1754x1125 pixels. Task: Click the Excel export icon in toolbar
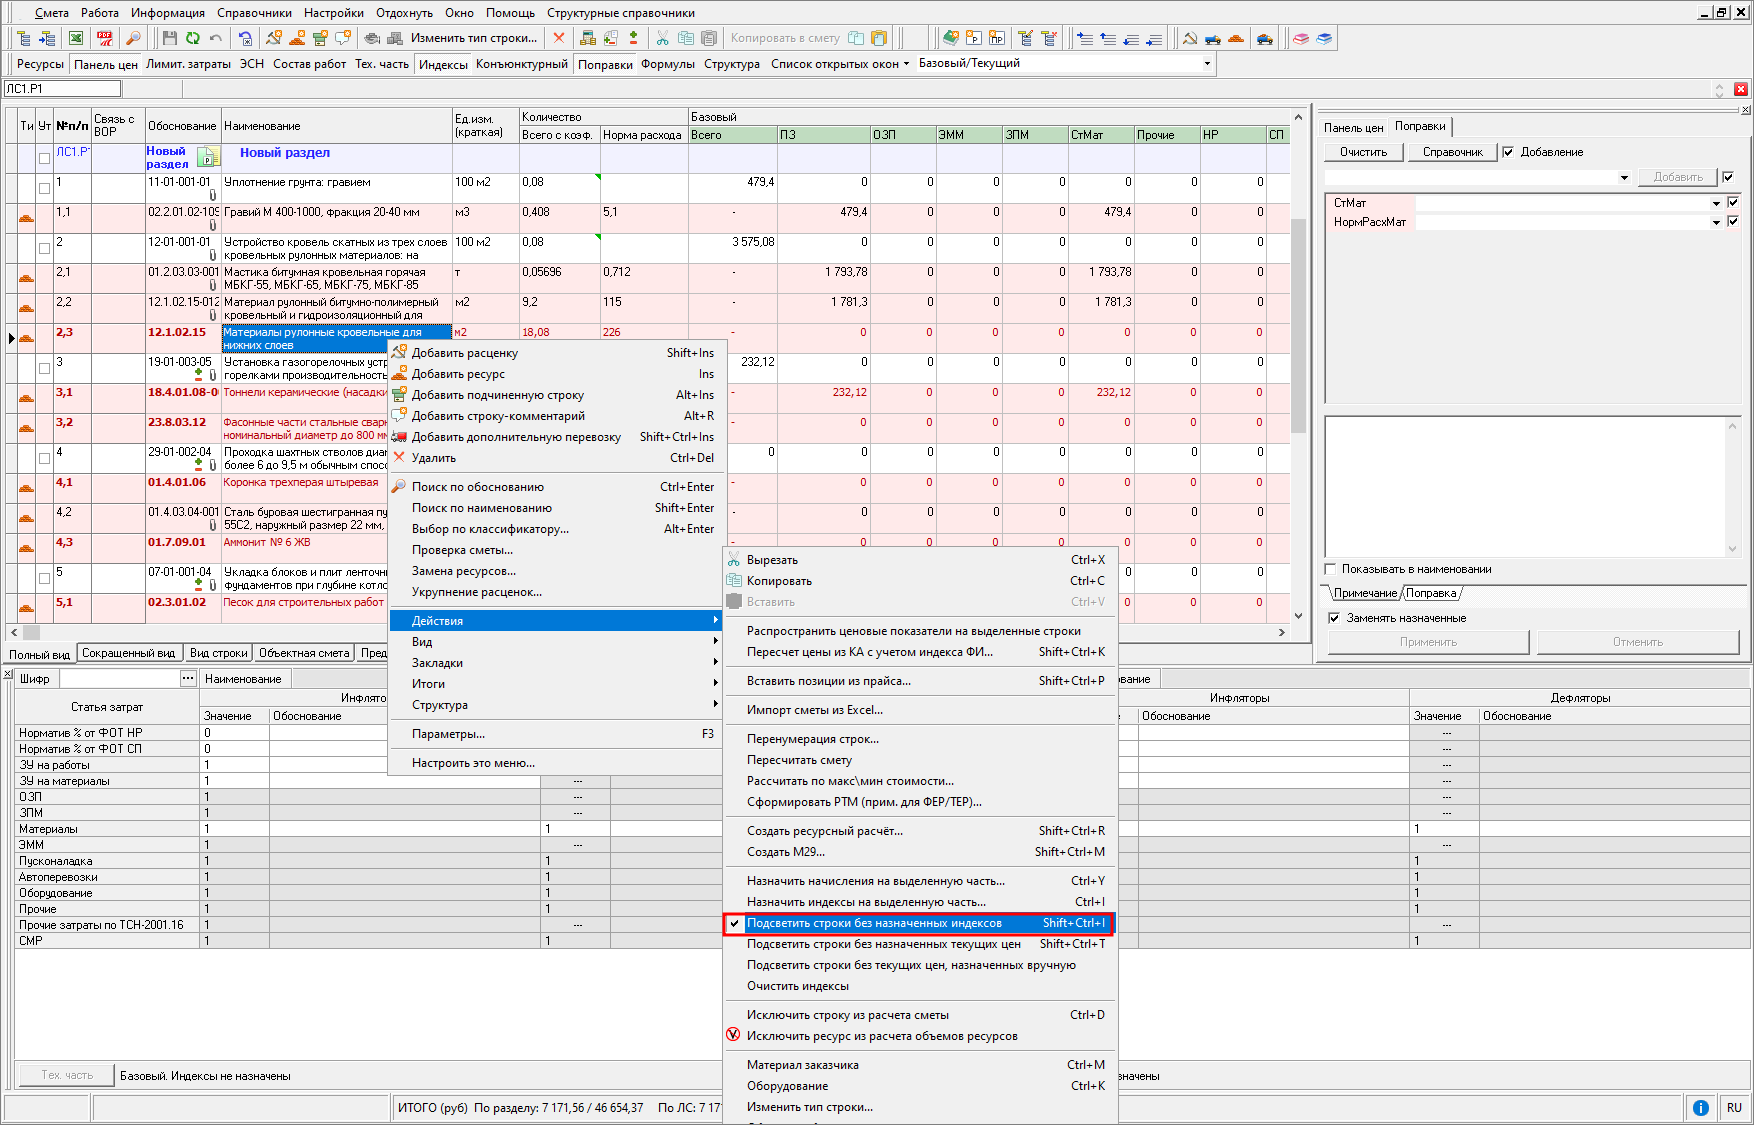pyautogui.click(x=76, y=38)
